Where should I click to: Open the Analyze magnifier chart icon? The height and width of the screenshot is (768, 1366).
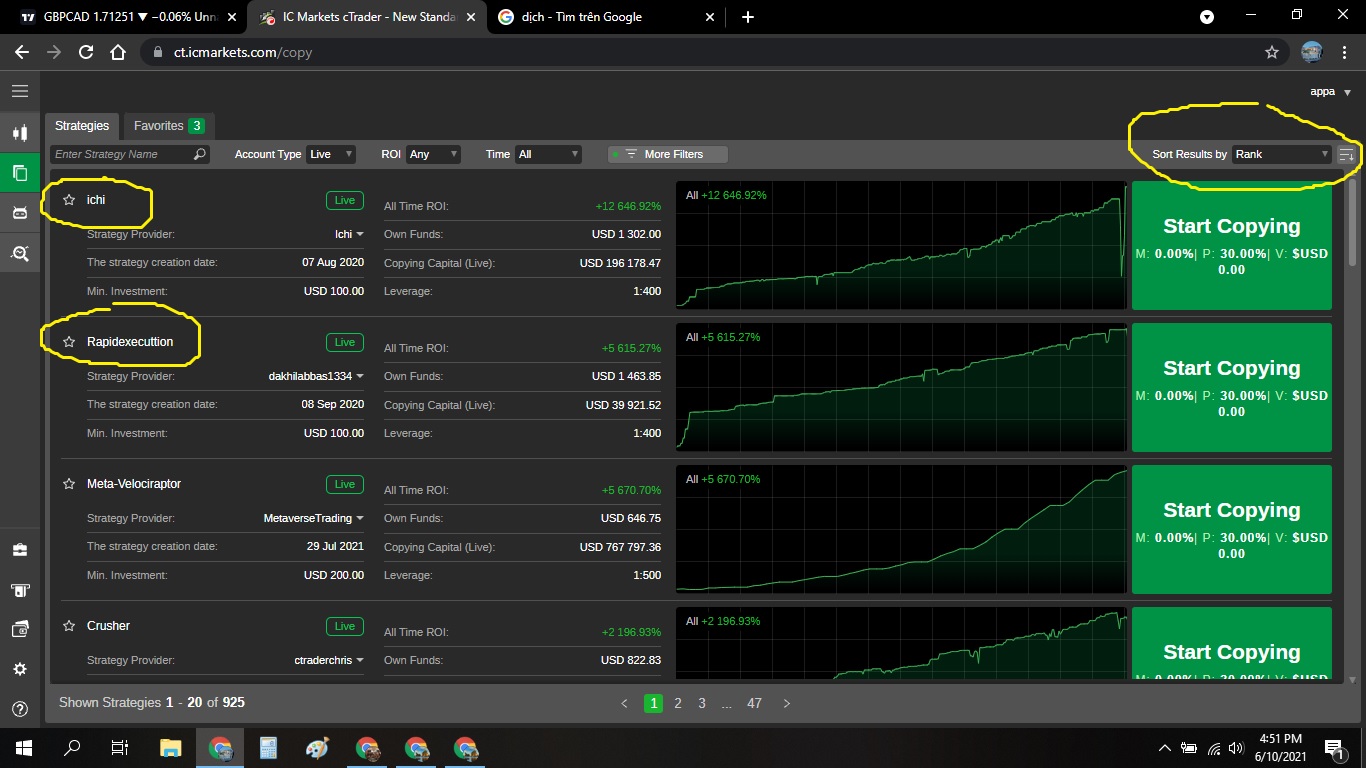click(x=19, y=253)
